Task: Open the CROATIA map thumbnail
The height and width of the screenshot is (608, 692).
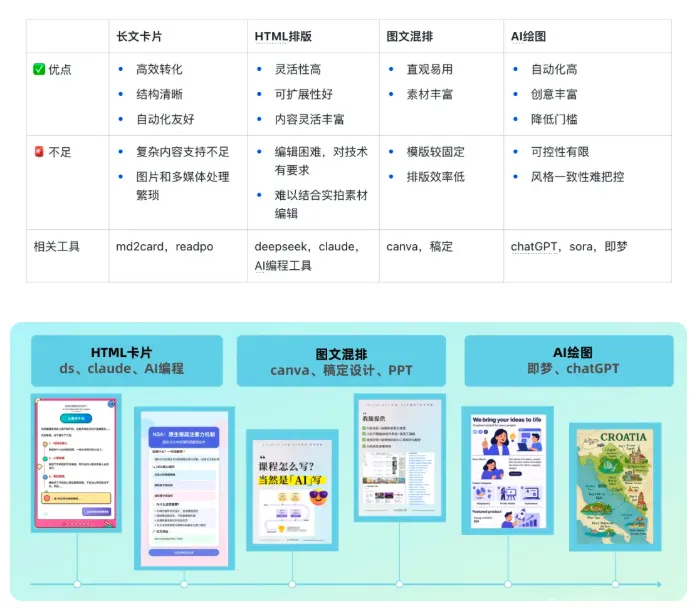Action: coord(615,487)
